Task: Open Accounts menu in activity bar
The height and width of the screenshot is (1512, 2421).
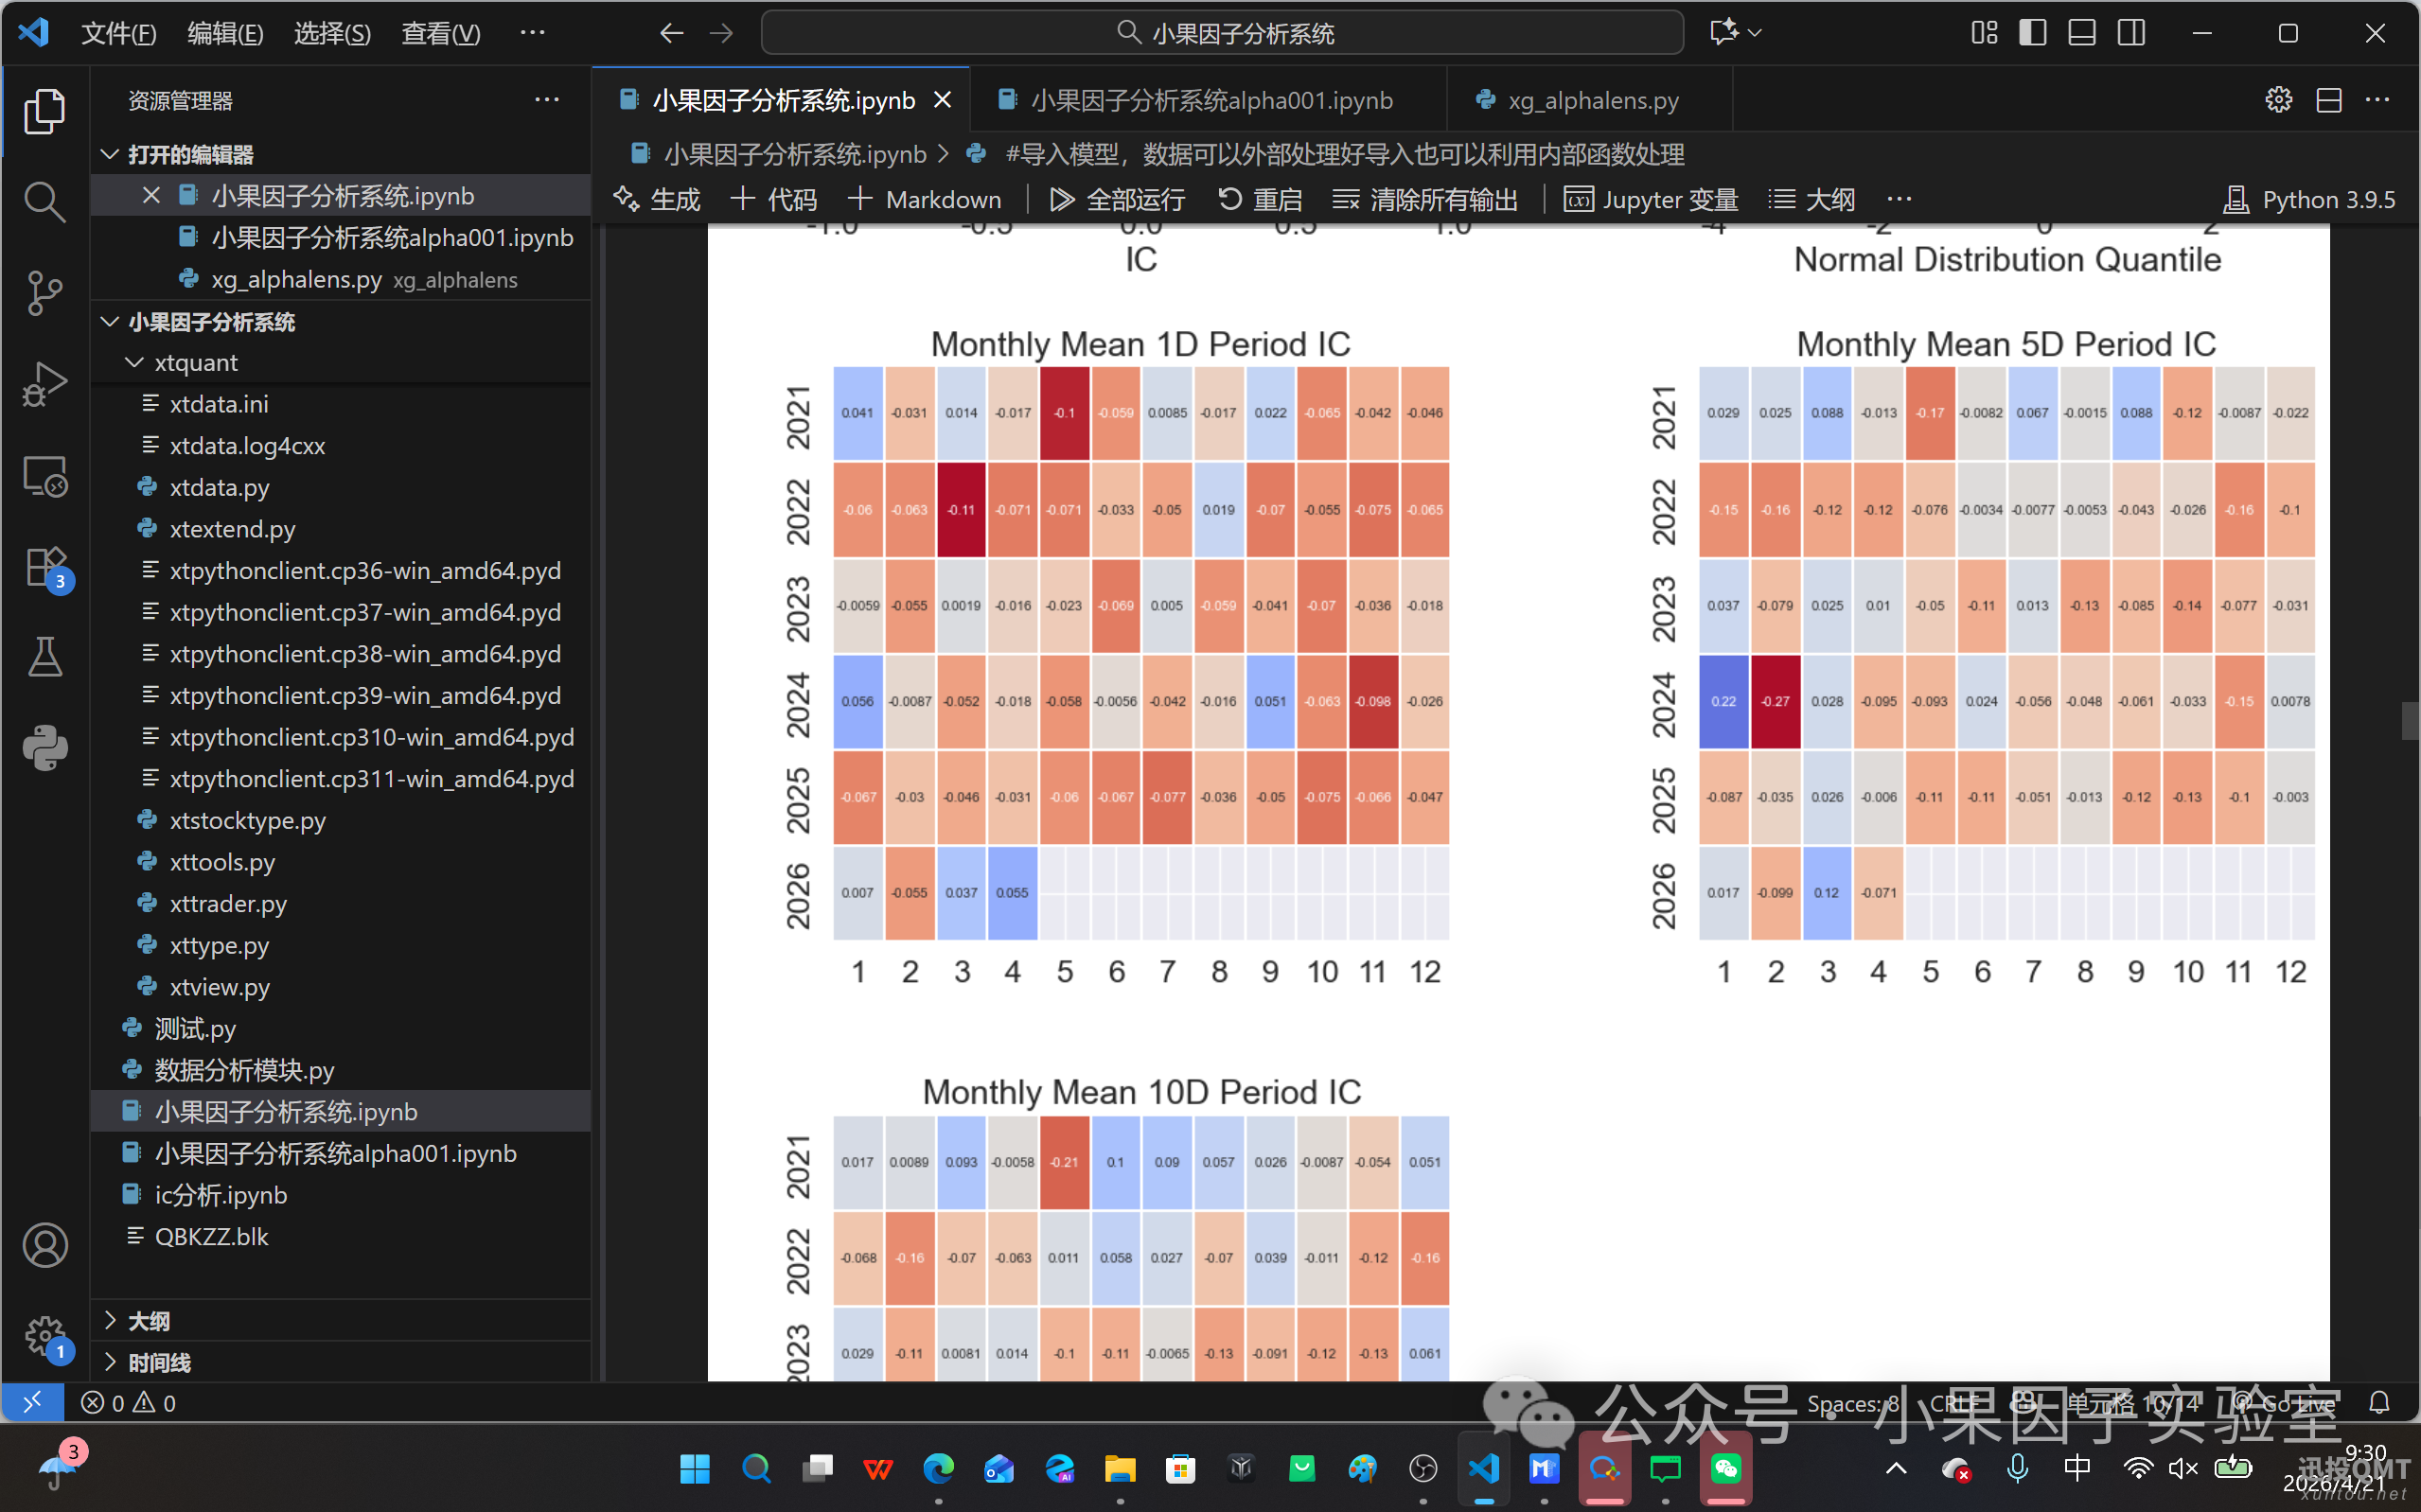Action: point(44,1246)
